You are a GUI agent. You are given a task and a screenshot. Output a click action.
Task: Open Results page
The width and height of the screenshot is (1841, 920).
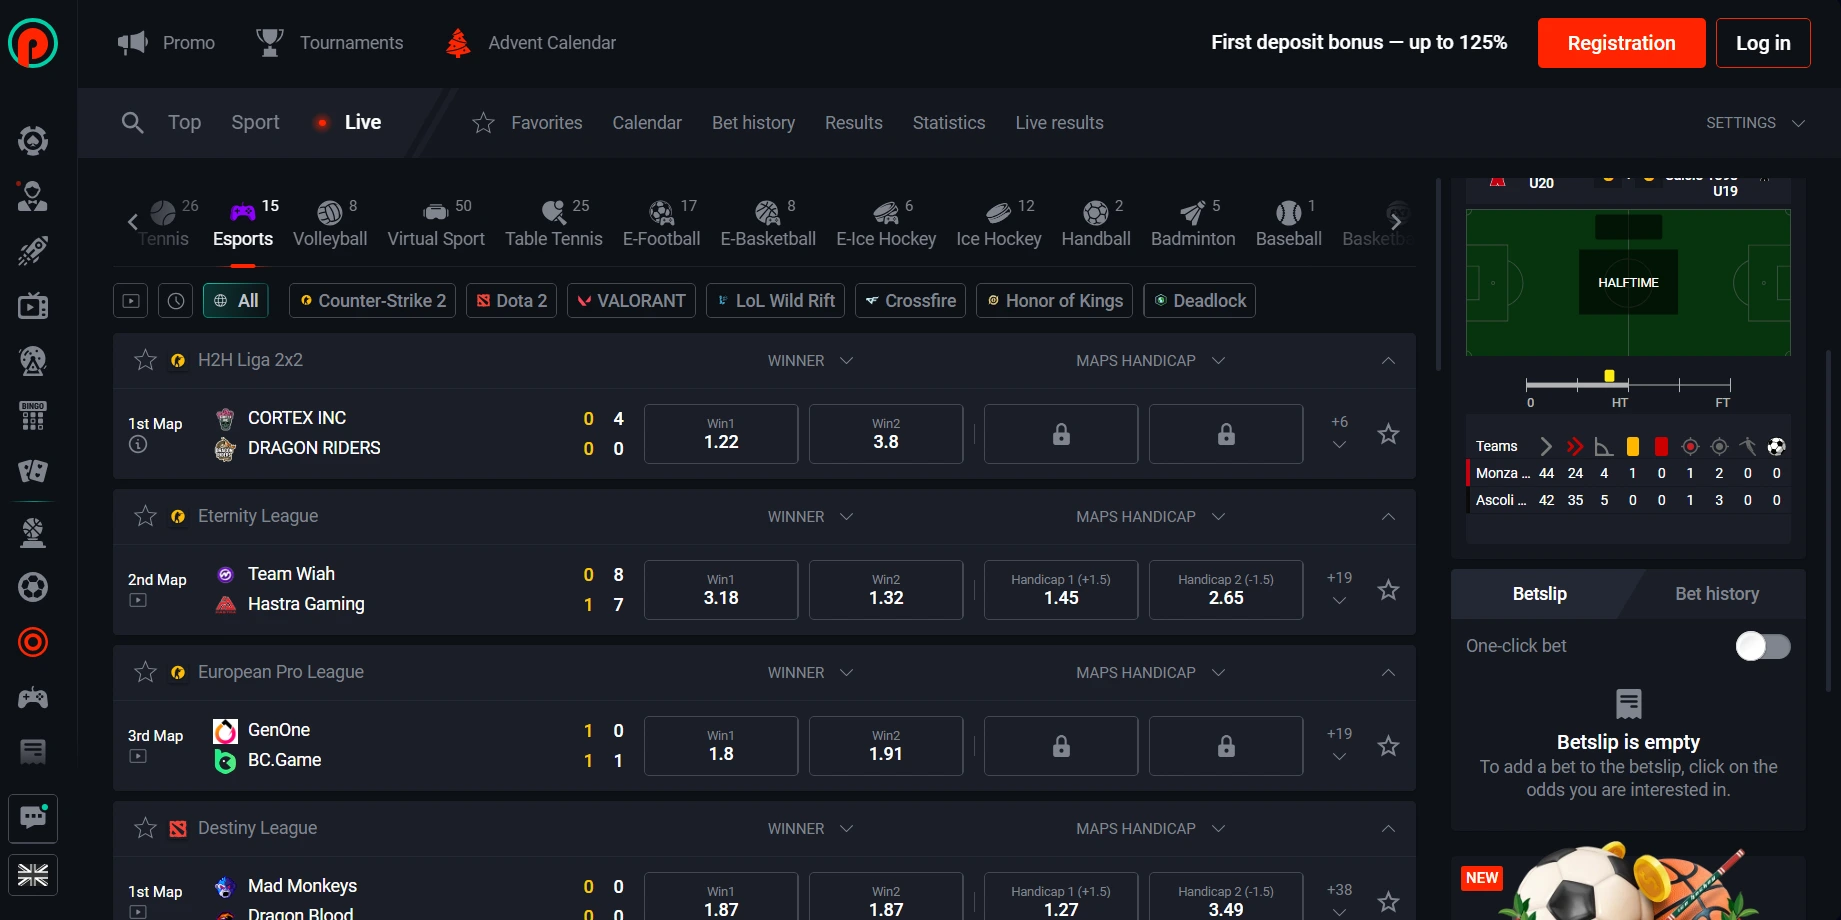pos(854,123)
